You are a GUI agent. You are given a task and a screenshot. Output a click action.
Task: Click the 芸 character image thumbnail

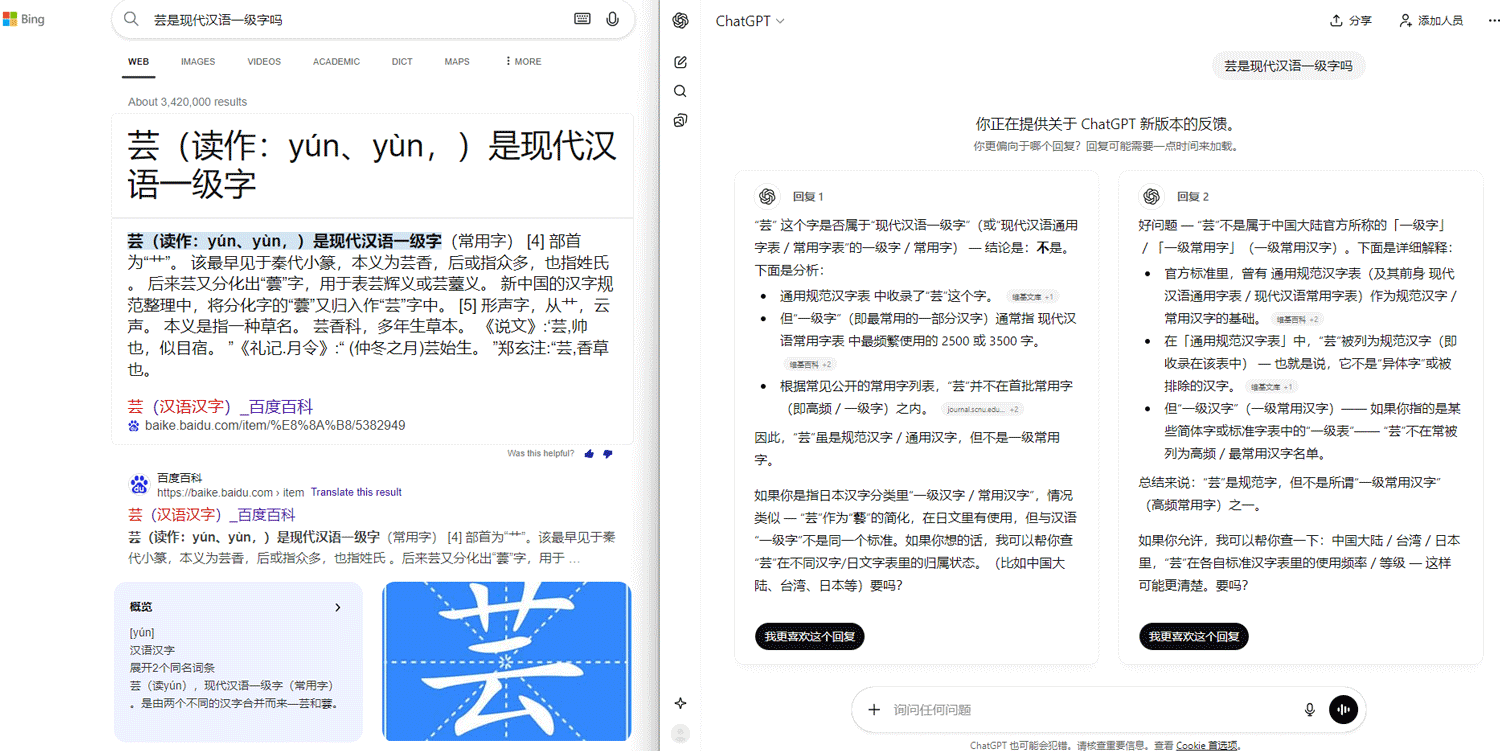point(506,661)
